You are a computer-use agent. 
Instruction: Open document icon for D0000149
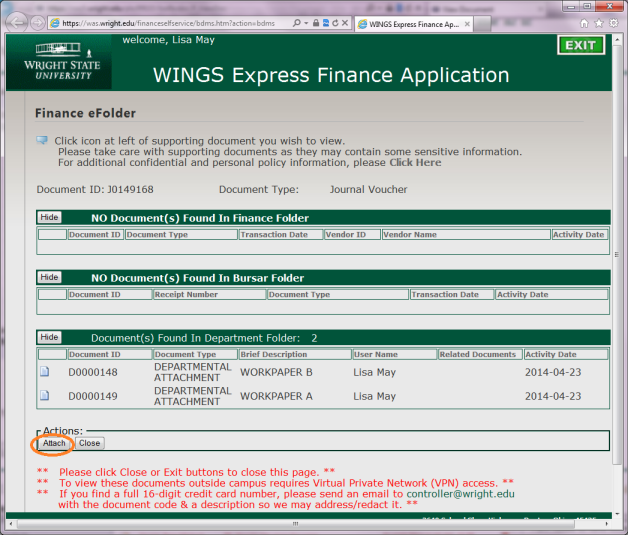pyautogui.click(x=44, y=396)
